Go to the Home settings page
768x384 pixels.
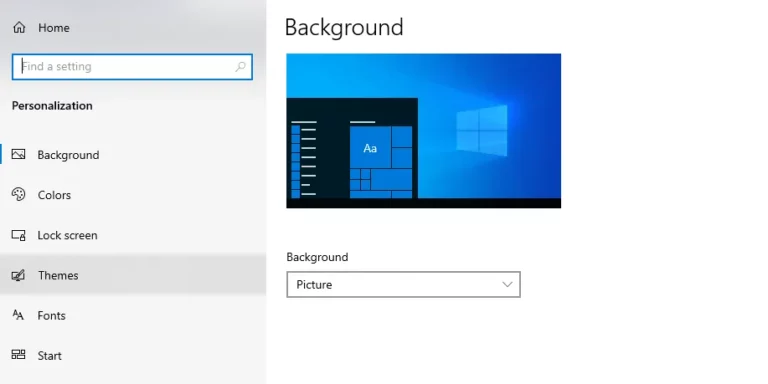53,28
